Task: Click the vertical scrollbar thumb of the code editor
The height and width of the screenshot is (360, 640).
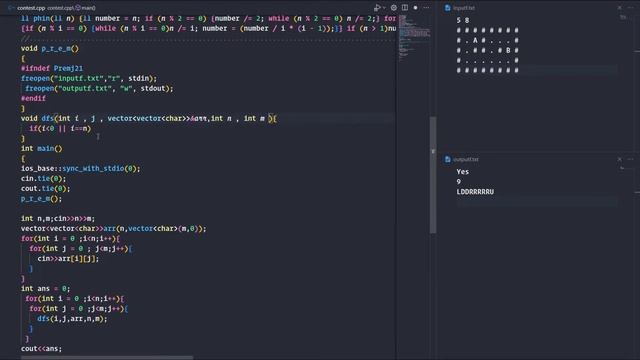Action: [433, 175]
